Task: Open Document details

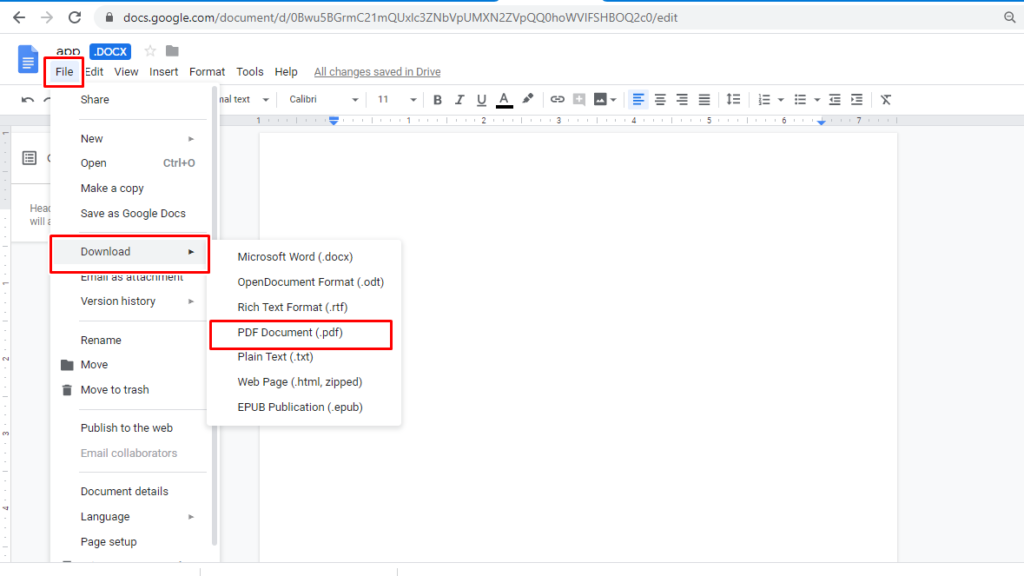Action: [x=131, y=491]
